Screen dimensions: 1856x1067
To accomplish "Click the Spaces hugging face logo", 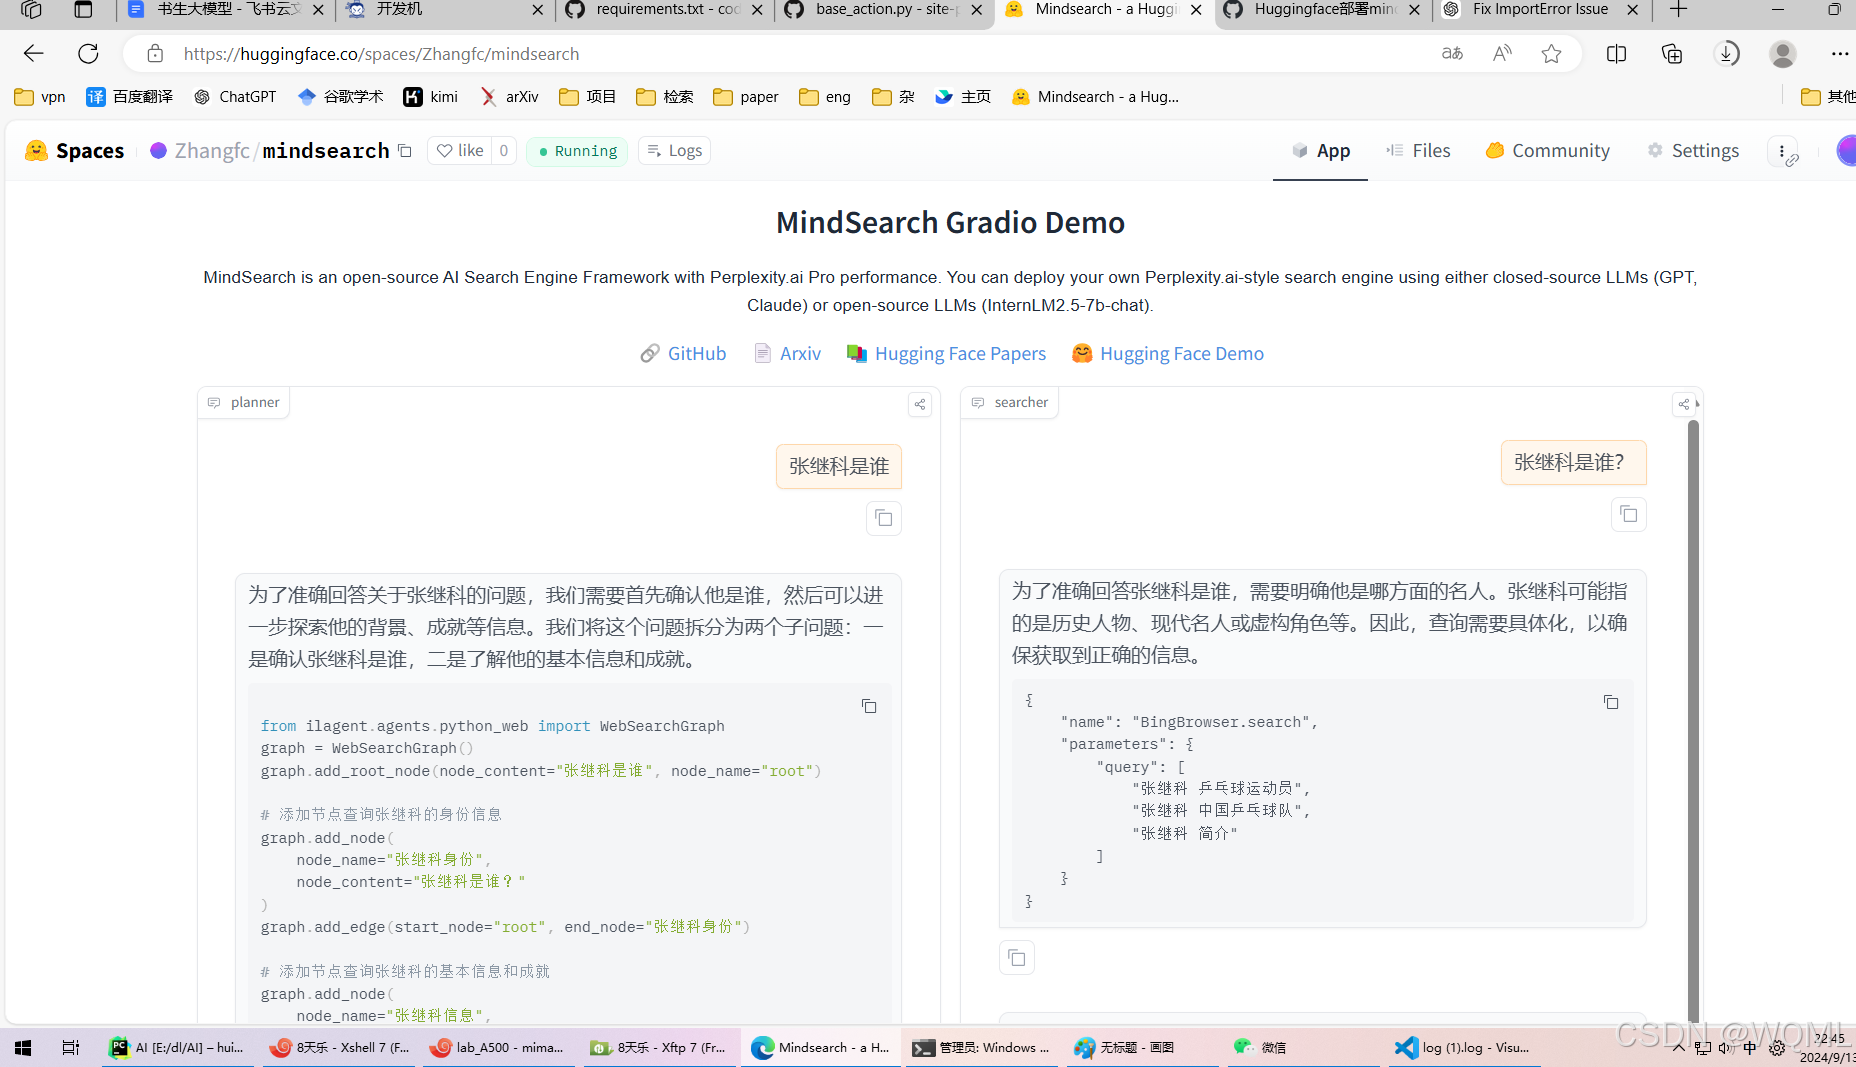I will click(36, 150).
